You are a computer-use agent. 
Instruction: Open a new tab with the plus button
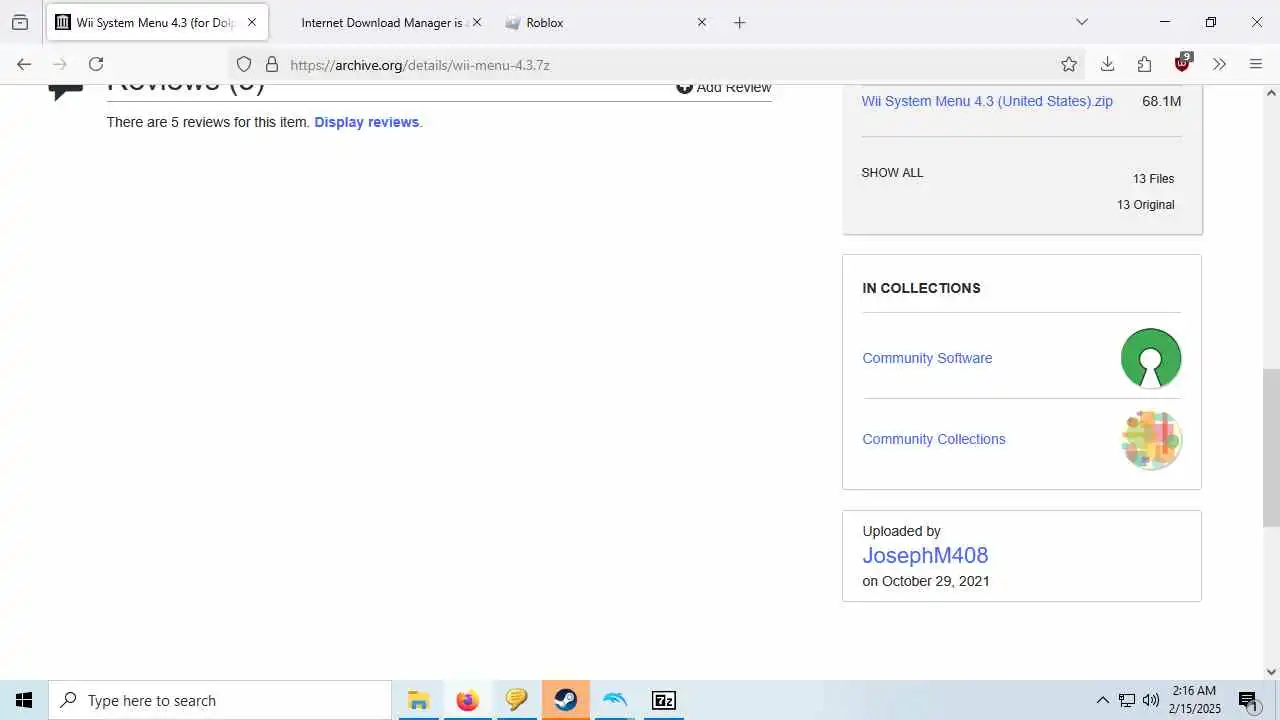[740, 22]
